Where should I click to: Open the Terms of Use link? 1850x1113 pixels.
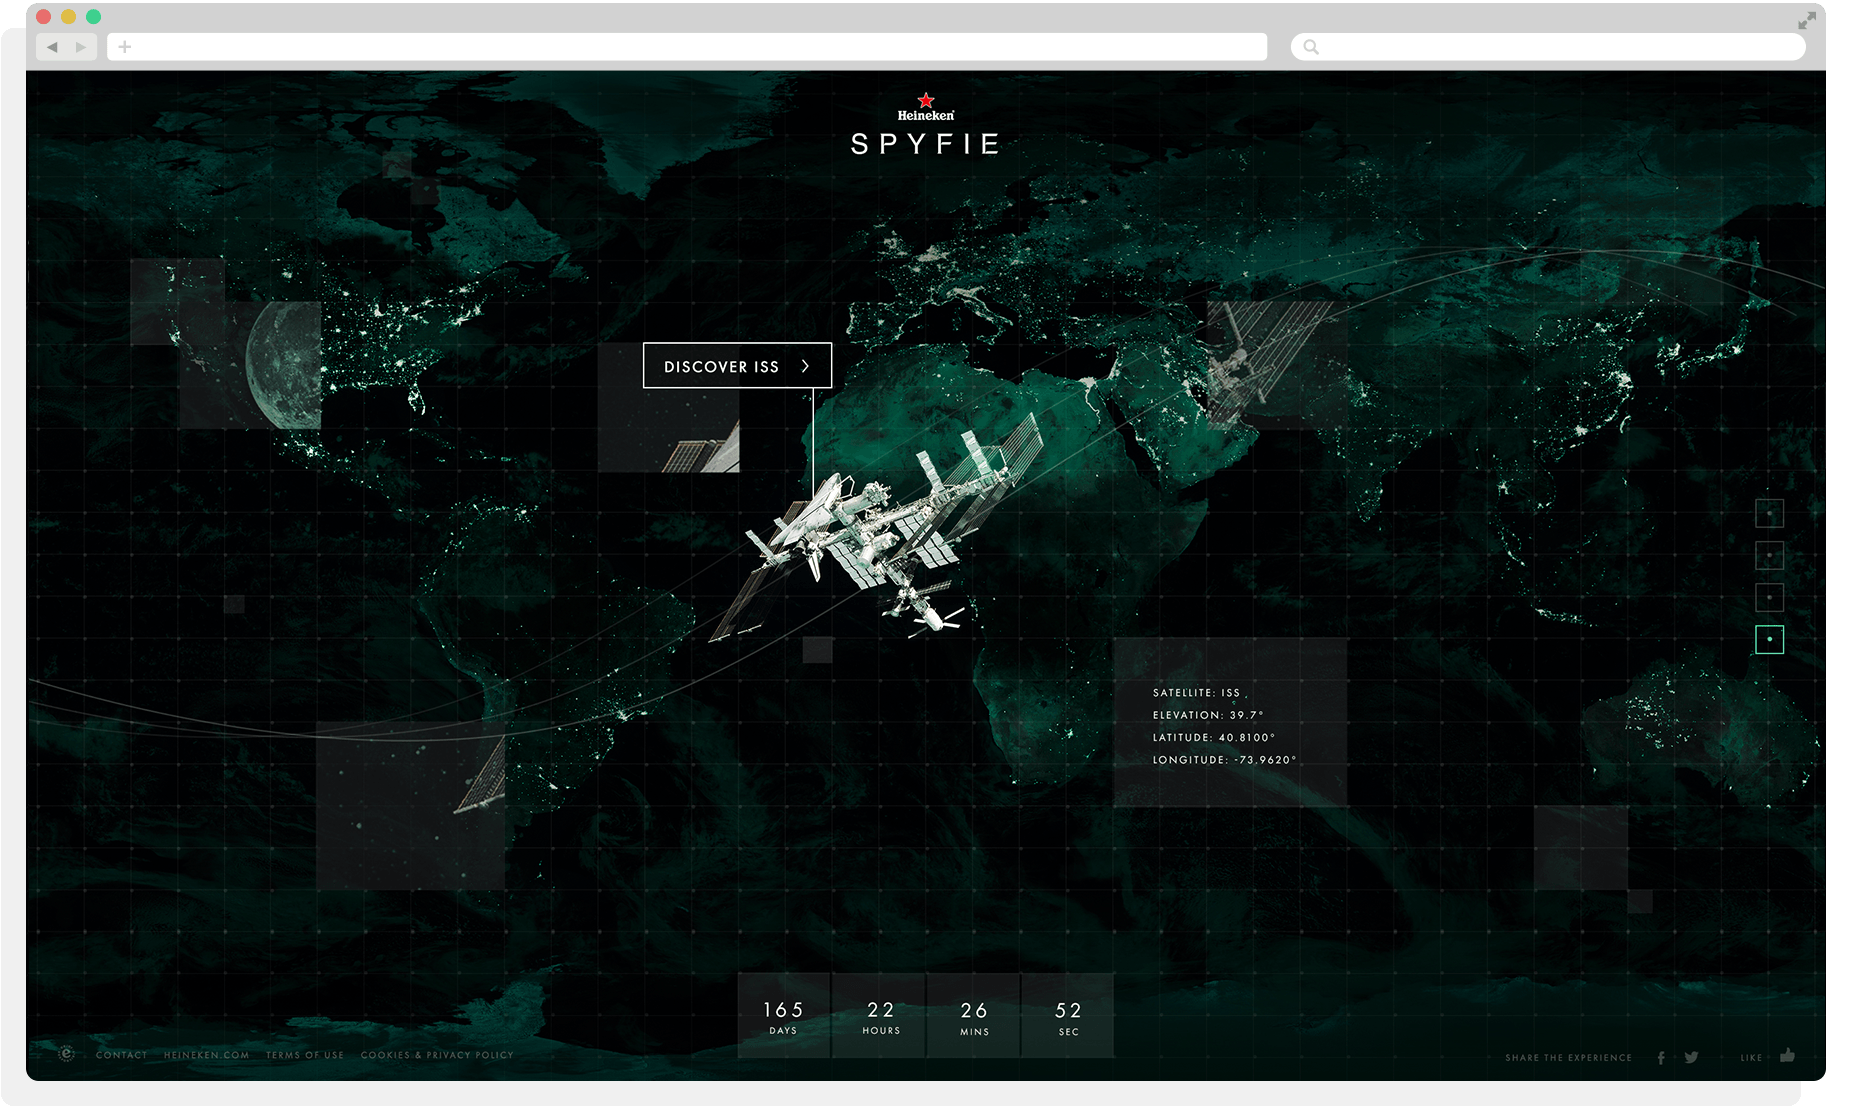click(x=305, y=1055)
